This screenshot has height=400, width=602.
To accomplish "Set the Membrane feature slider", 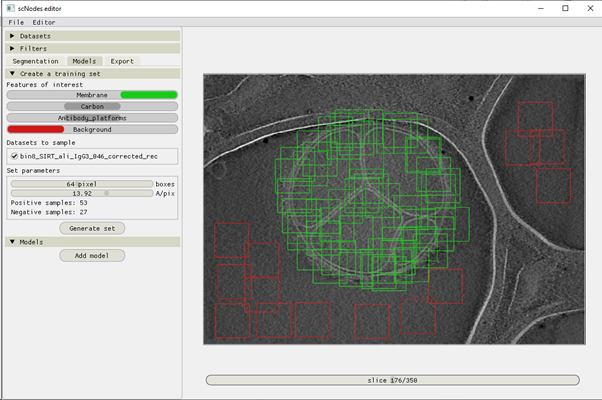I will [x=92, y=95].
